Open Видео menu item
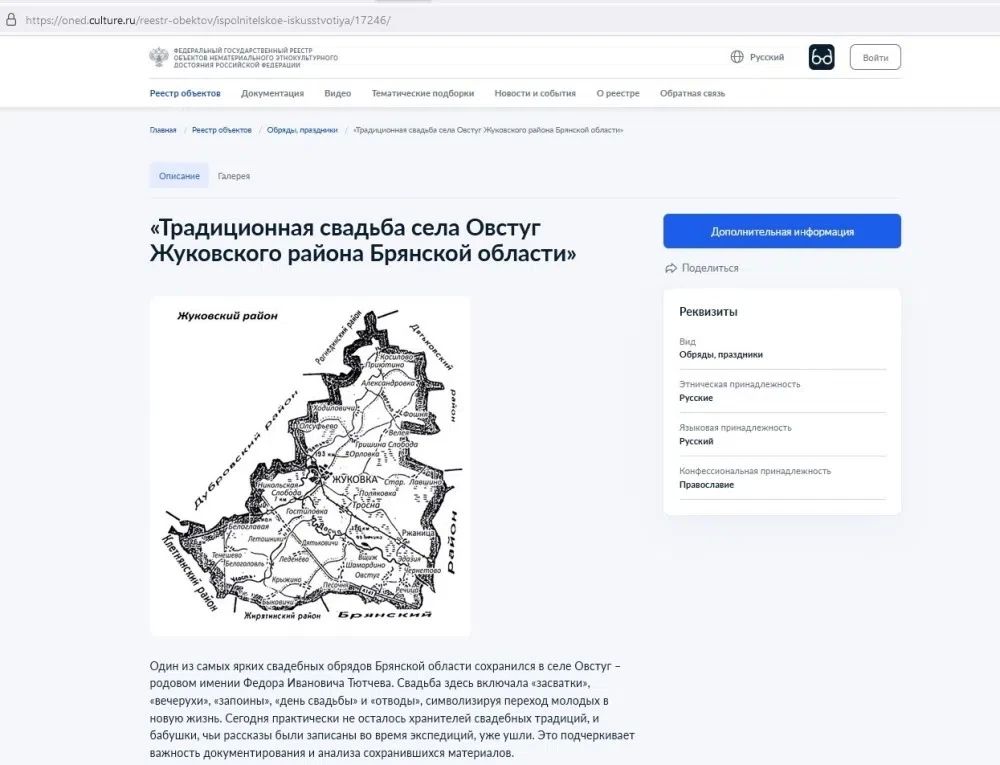The height and width of the screenshot is (765, 1000). click(x=337, y=93)
